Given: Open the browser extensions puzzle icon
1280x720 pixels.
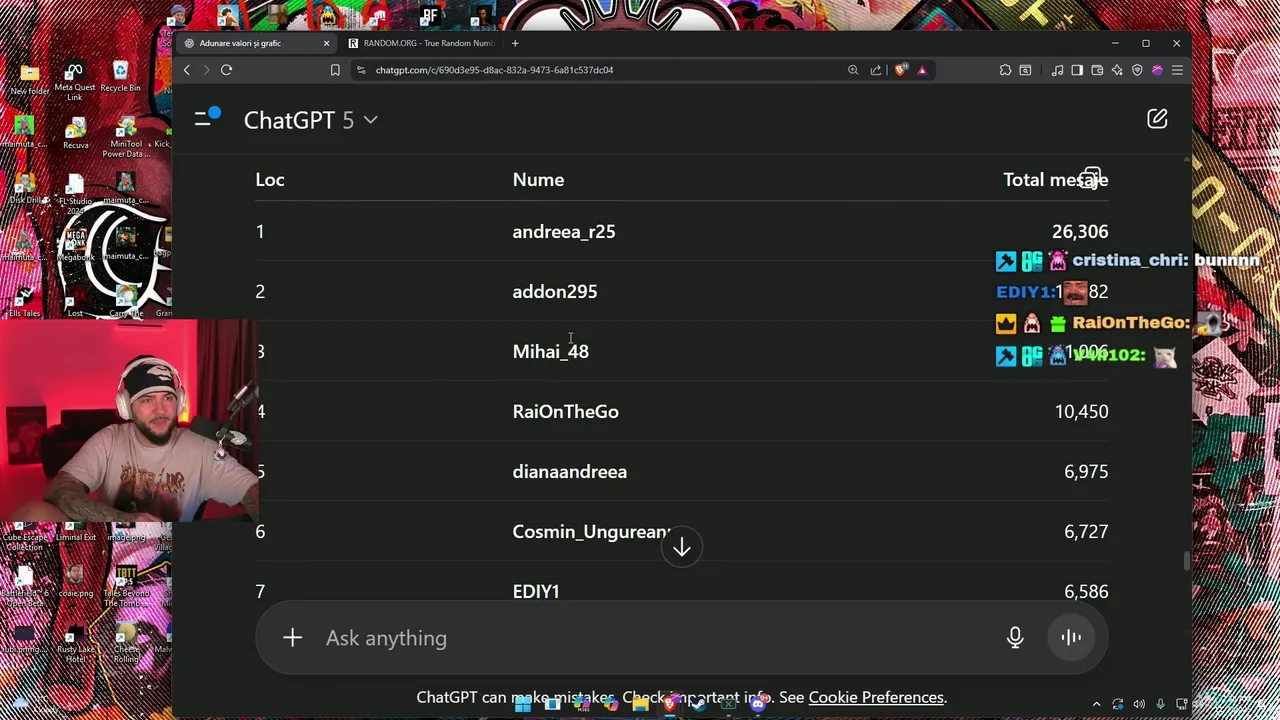Looking at the screenshot, I should point(1005,70).
